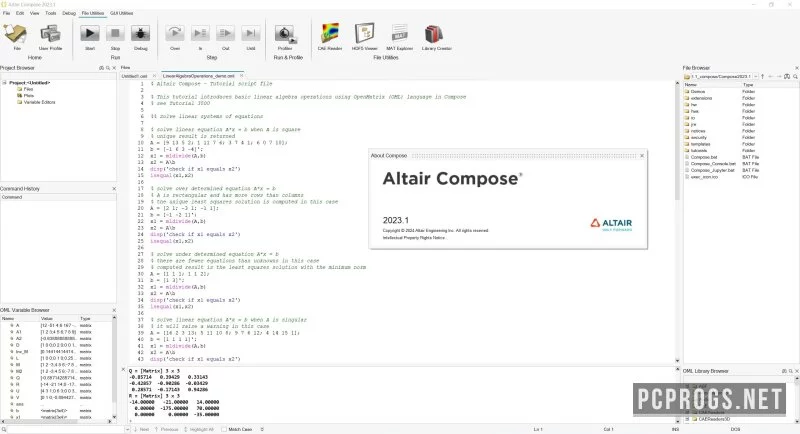Open the CAE Reader utility
Viewport: 800px width, 434px height.
330,35
